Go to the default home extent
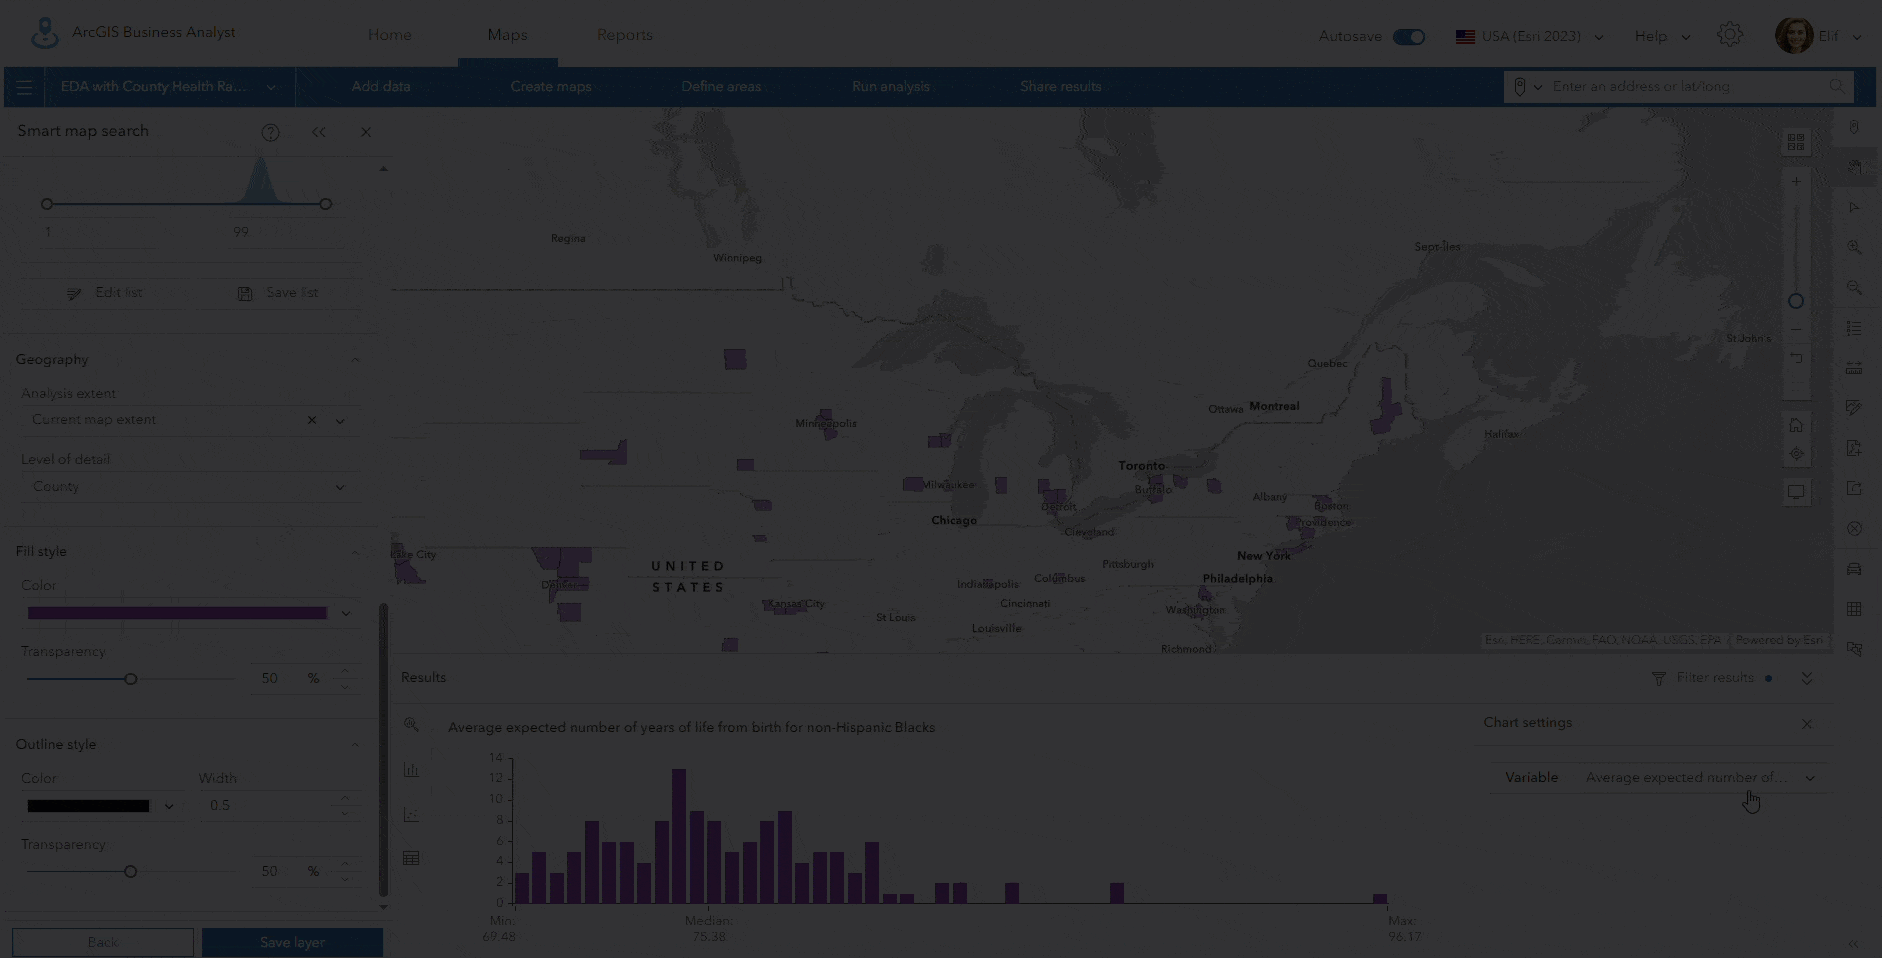1882x958 pixels. (x=1796, y=425)
